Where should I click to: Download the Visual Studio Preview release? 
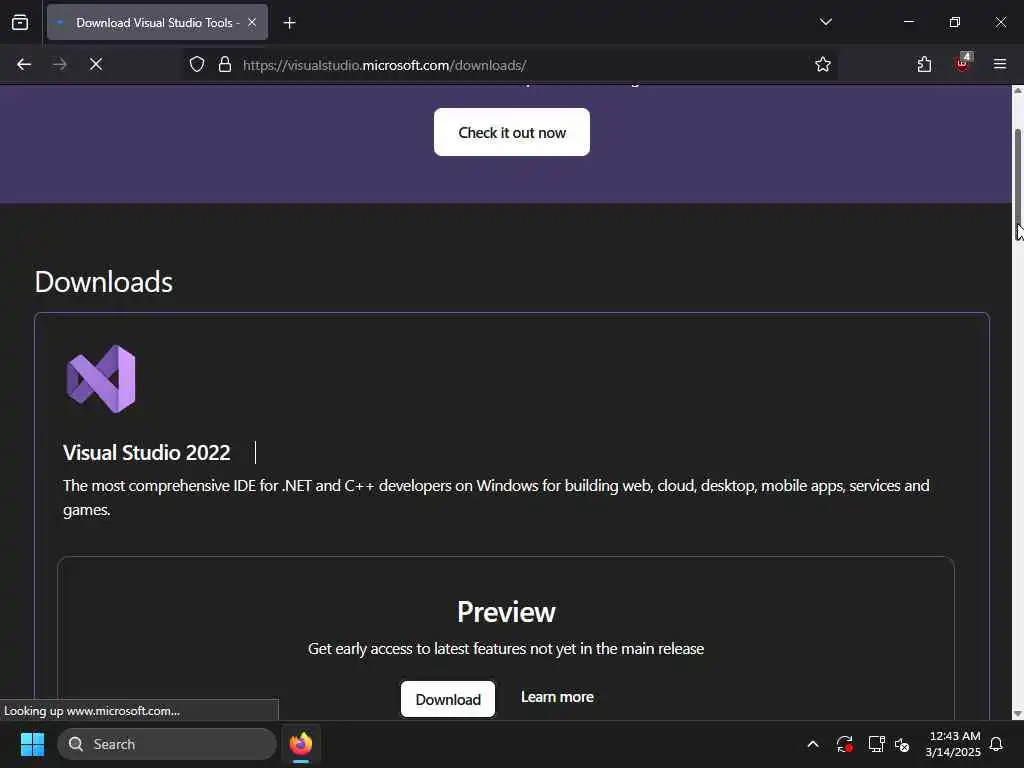[x=448, y=699]
